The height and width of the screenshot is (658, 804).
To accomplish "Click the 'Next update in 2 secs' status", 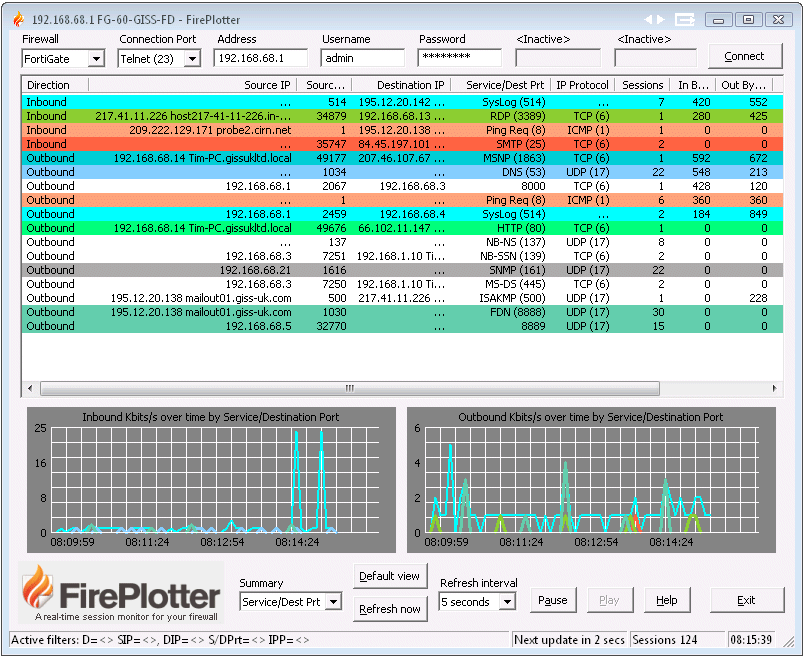I will point(569,640).
